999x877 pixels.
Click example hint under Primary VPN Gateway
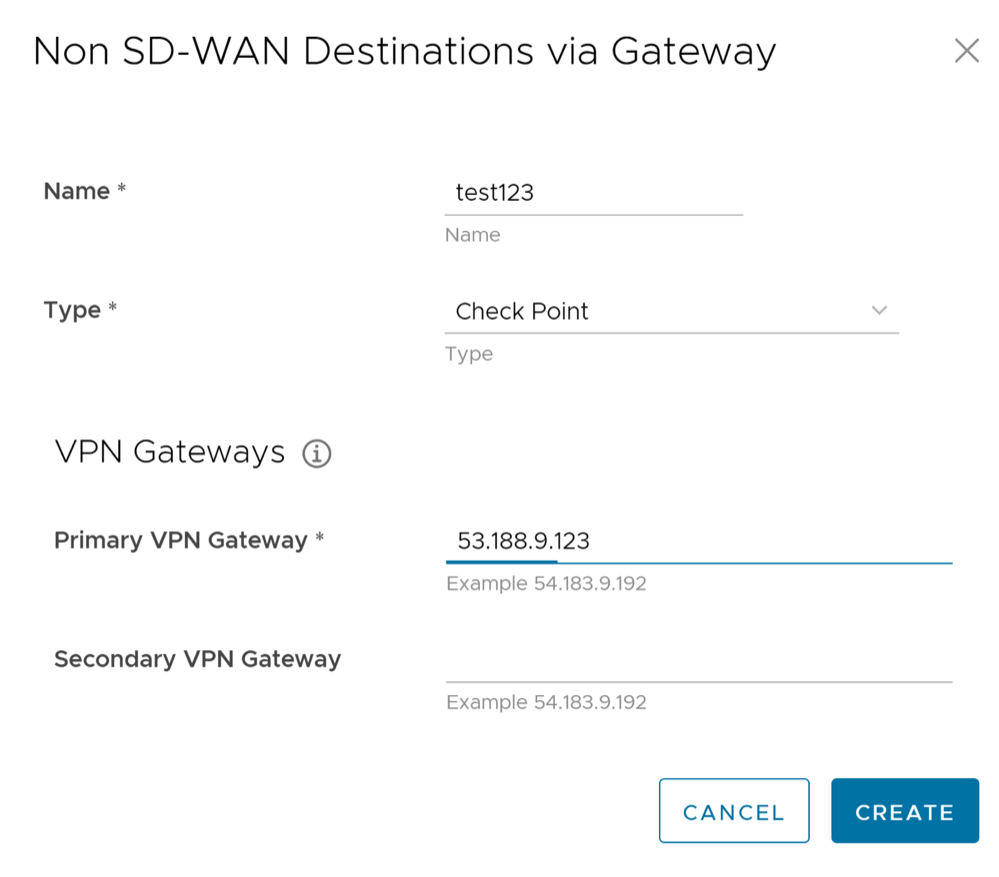[546, 583]
